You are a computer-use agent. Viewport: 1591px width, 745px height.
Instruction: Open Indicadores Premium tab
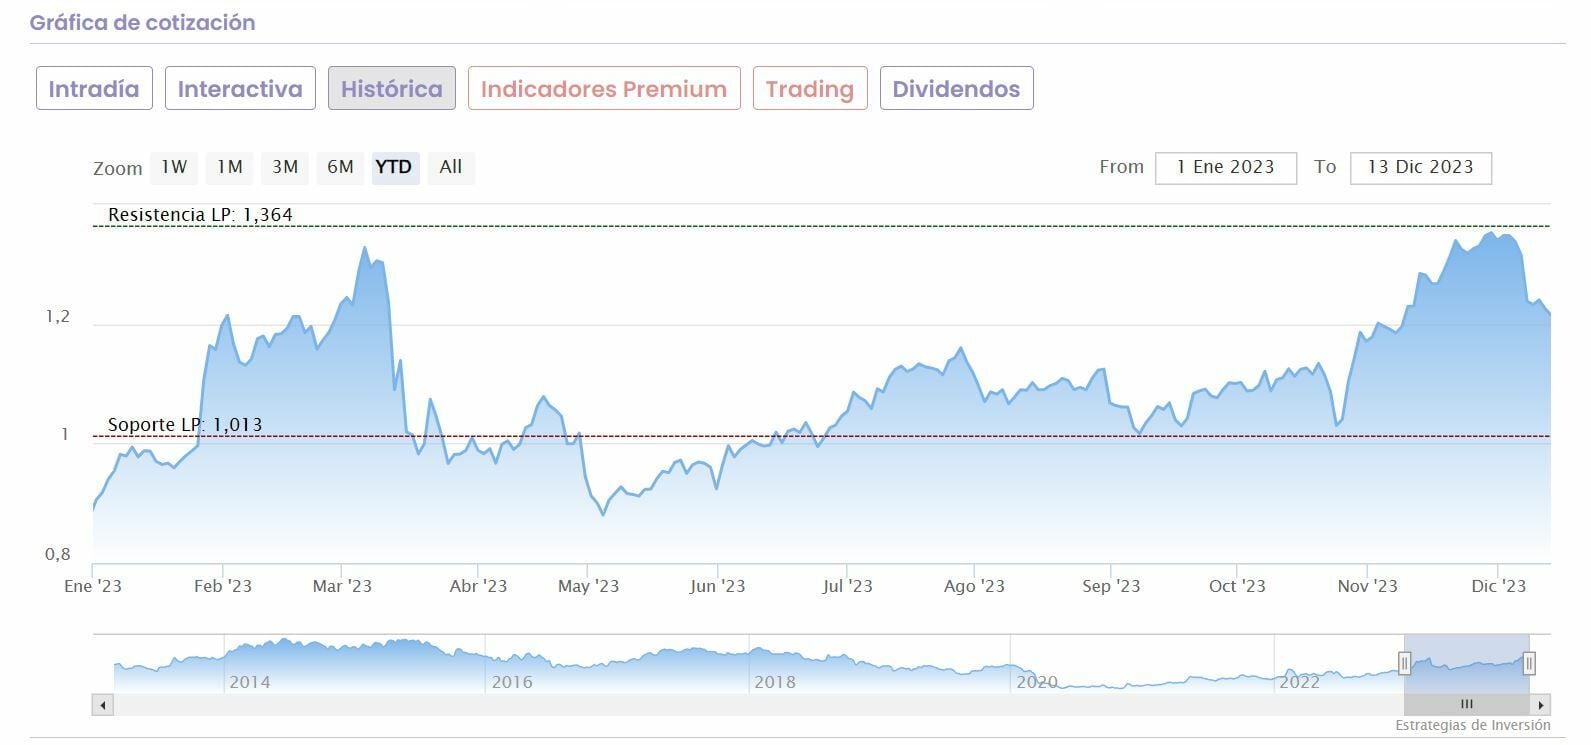coord(604,89)
